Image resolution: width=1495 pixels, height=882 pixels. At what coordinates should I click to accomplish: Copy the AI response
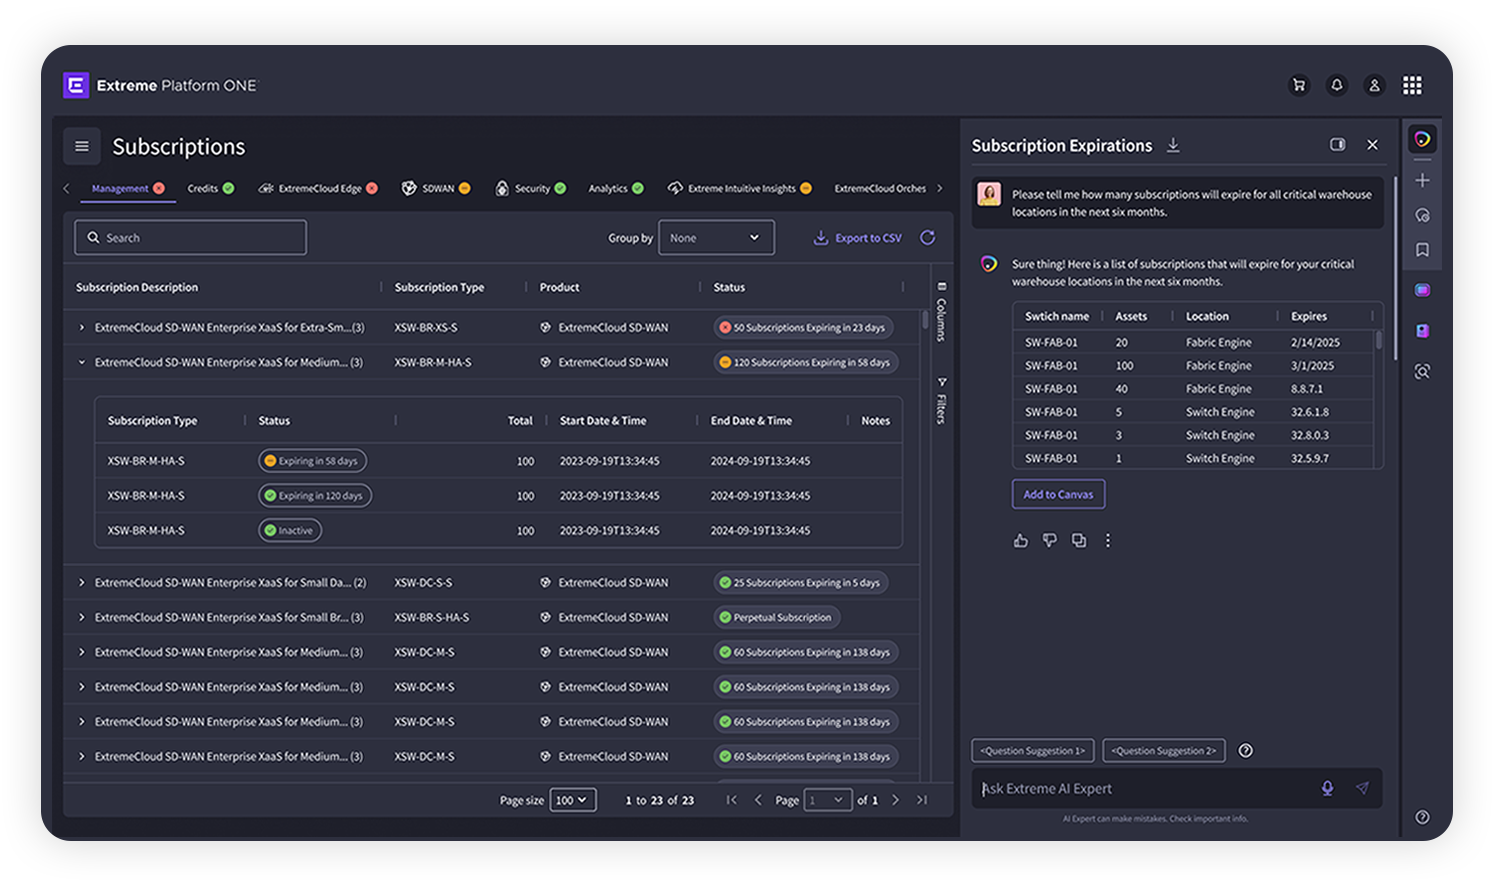coord(1079,541)
